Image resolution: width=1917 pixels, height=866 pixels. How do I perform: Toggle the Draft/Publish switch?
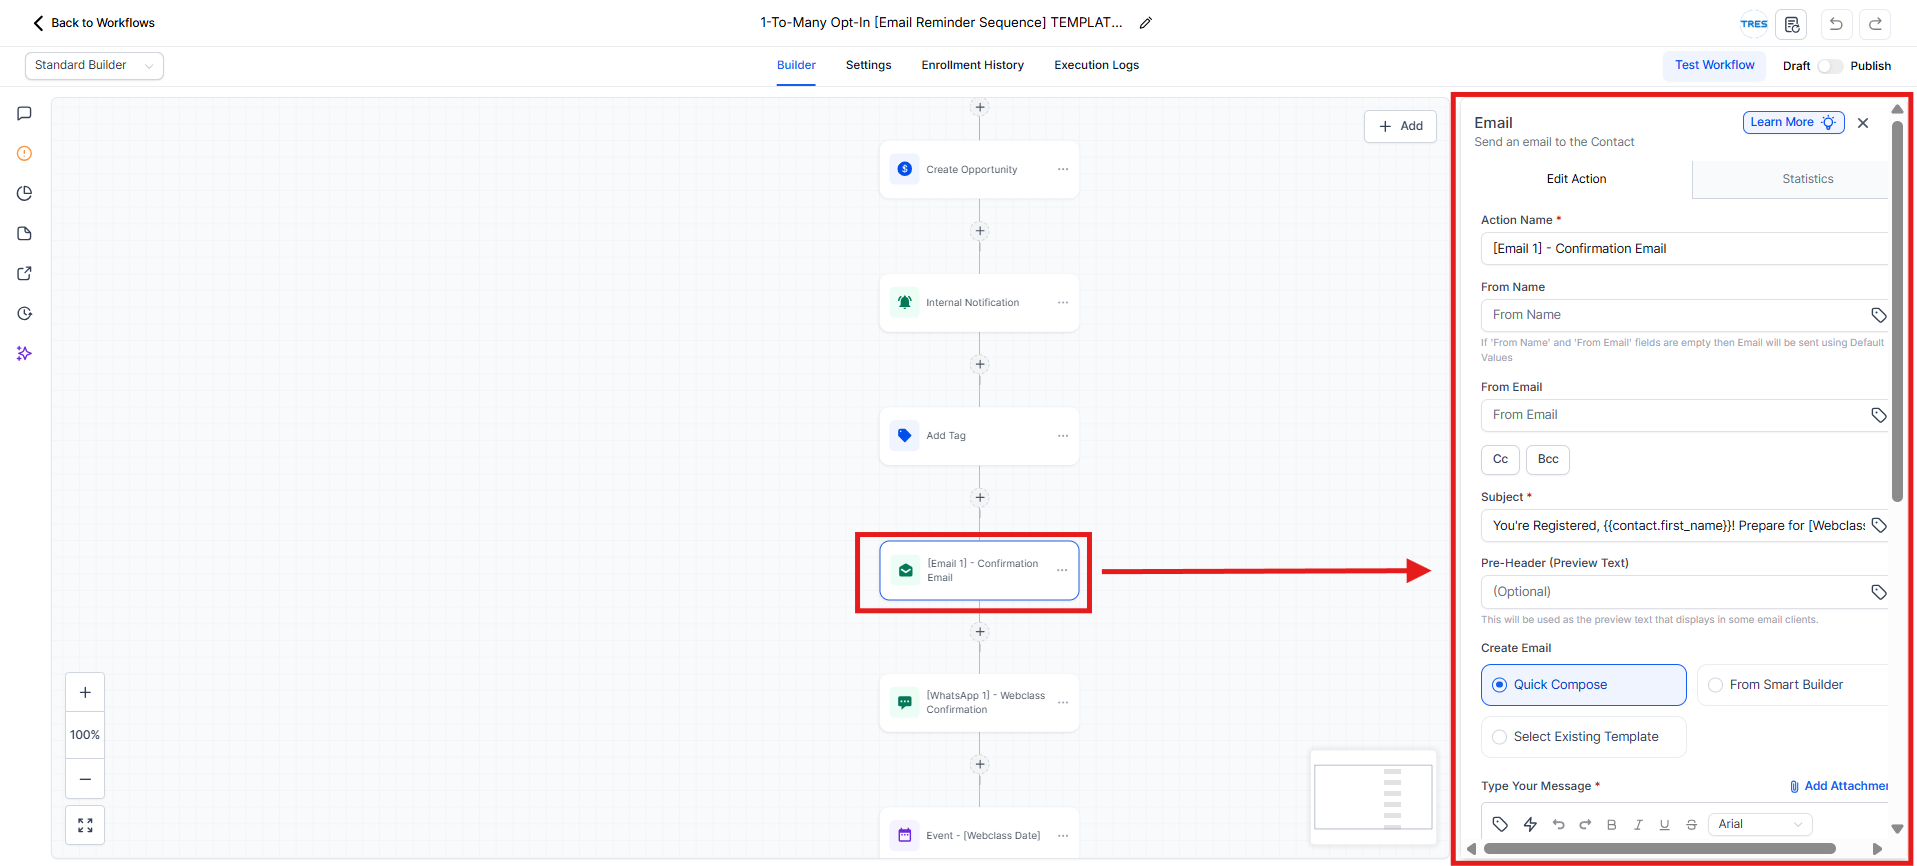(x=1830, y=66)
